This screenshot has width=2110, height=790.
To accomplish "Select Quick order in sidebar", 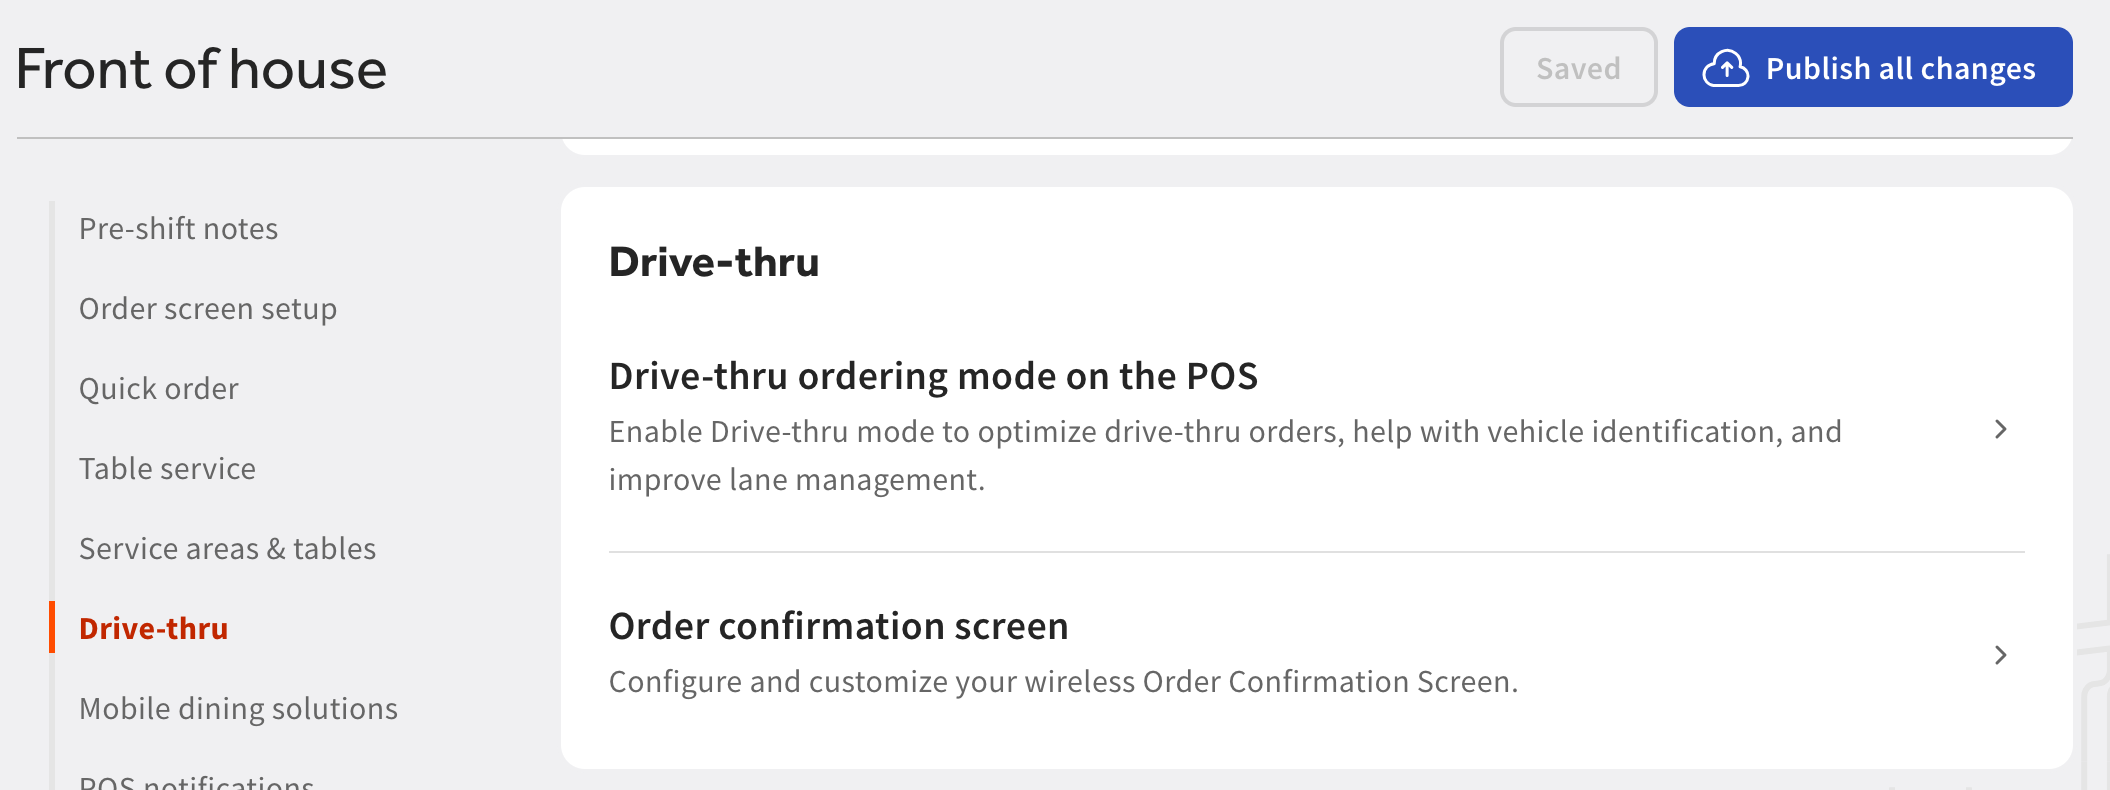I will coord(159,388).
